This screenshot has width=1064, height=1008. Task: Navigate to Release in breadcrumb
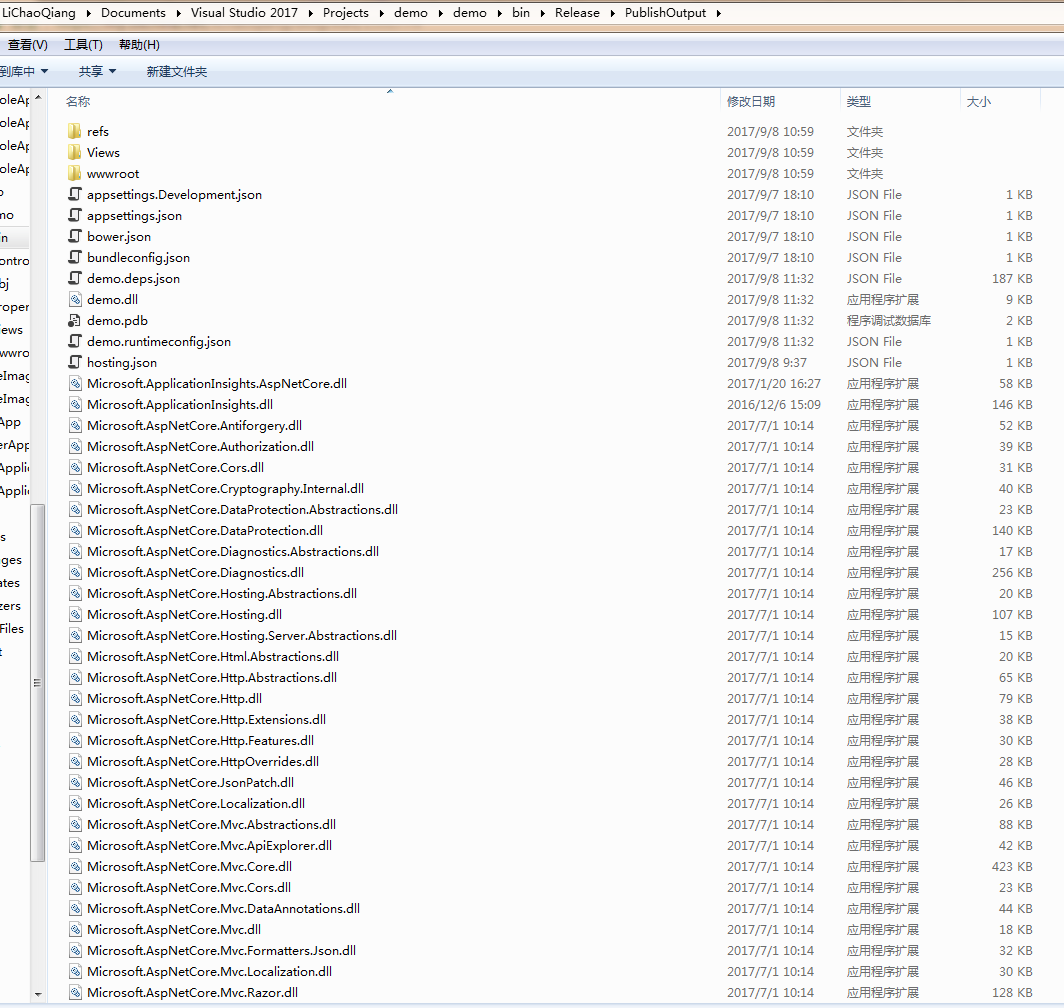pyautogui.click(x=577, y=13)
